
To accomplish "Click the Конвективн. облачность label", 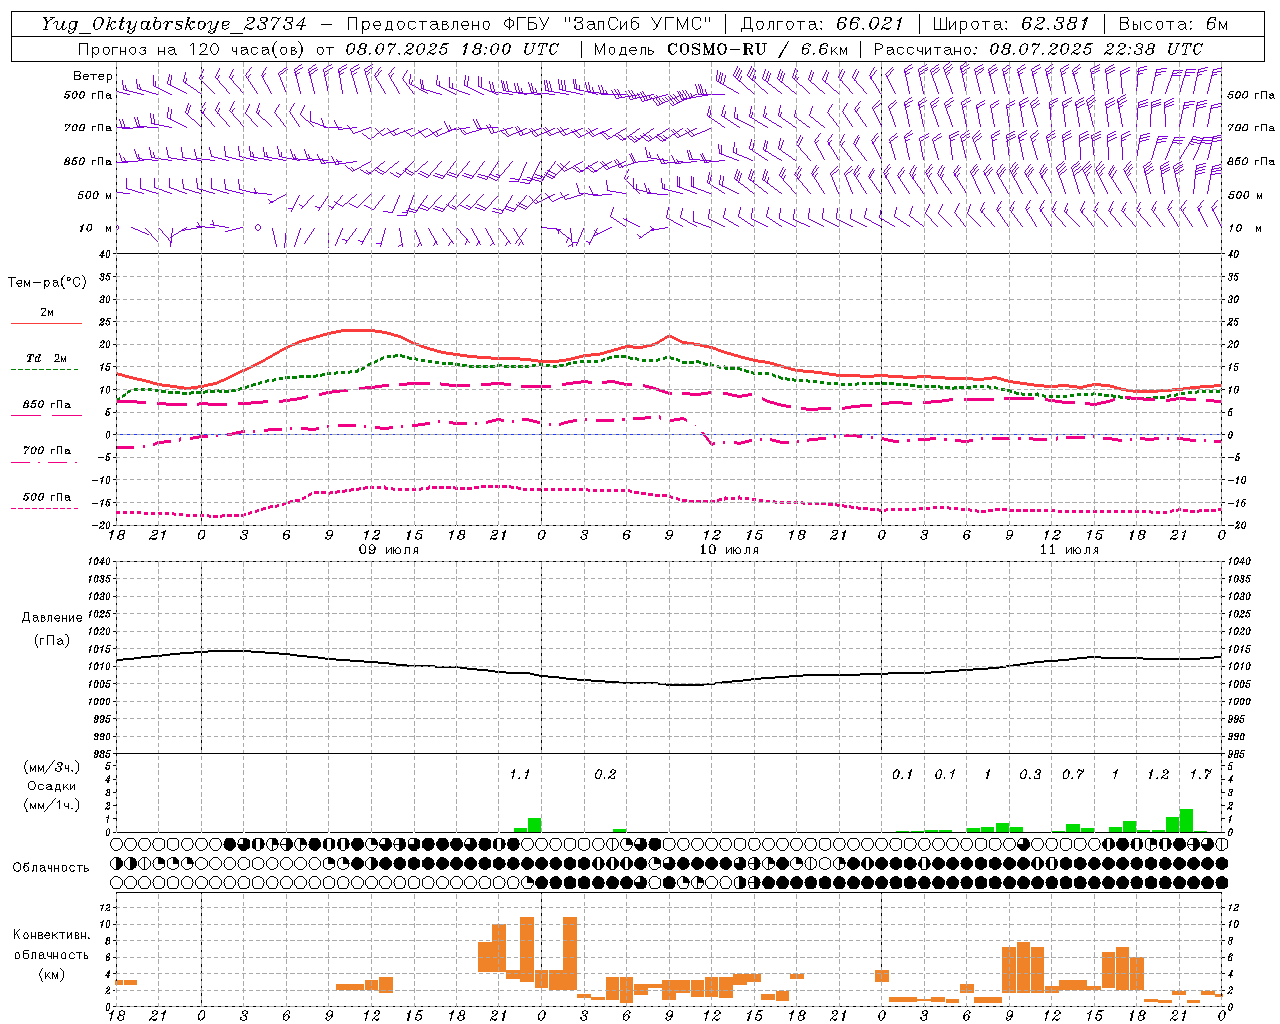I will coord(52,945).
